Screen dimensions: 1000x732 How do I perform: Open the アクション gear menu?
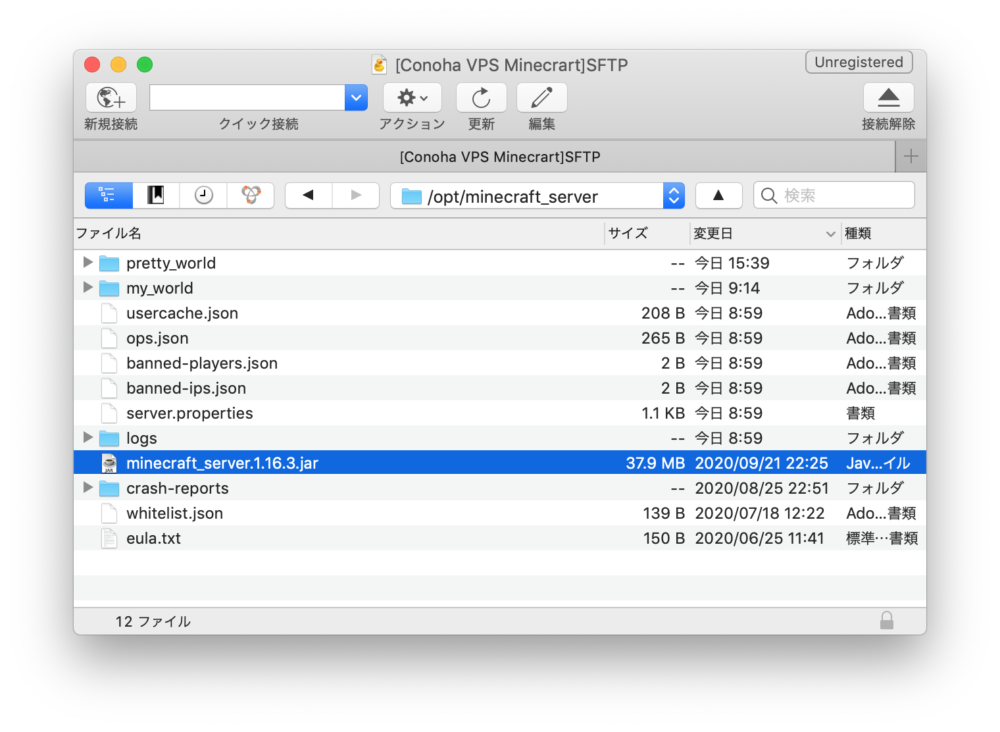point(413,97)
